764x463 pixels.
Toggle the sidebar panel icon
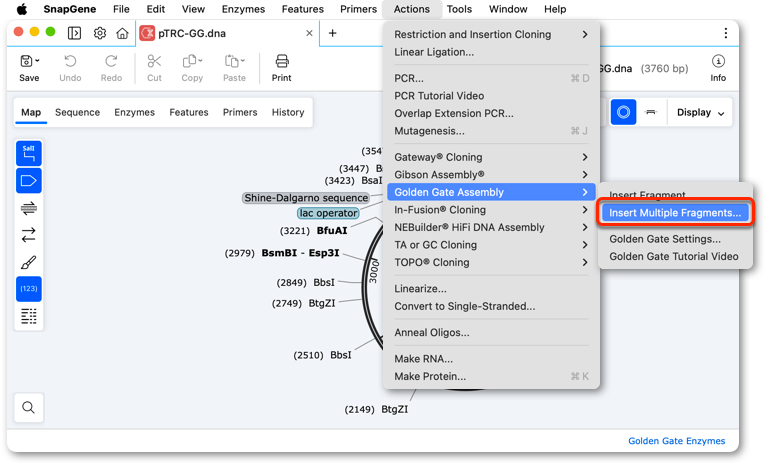[74, 33]
